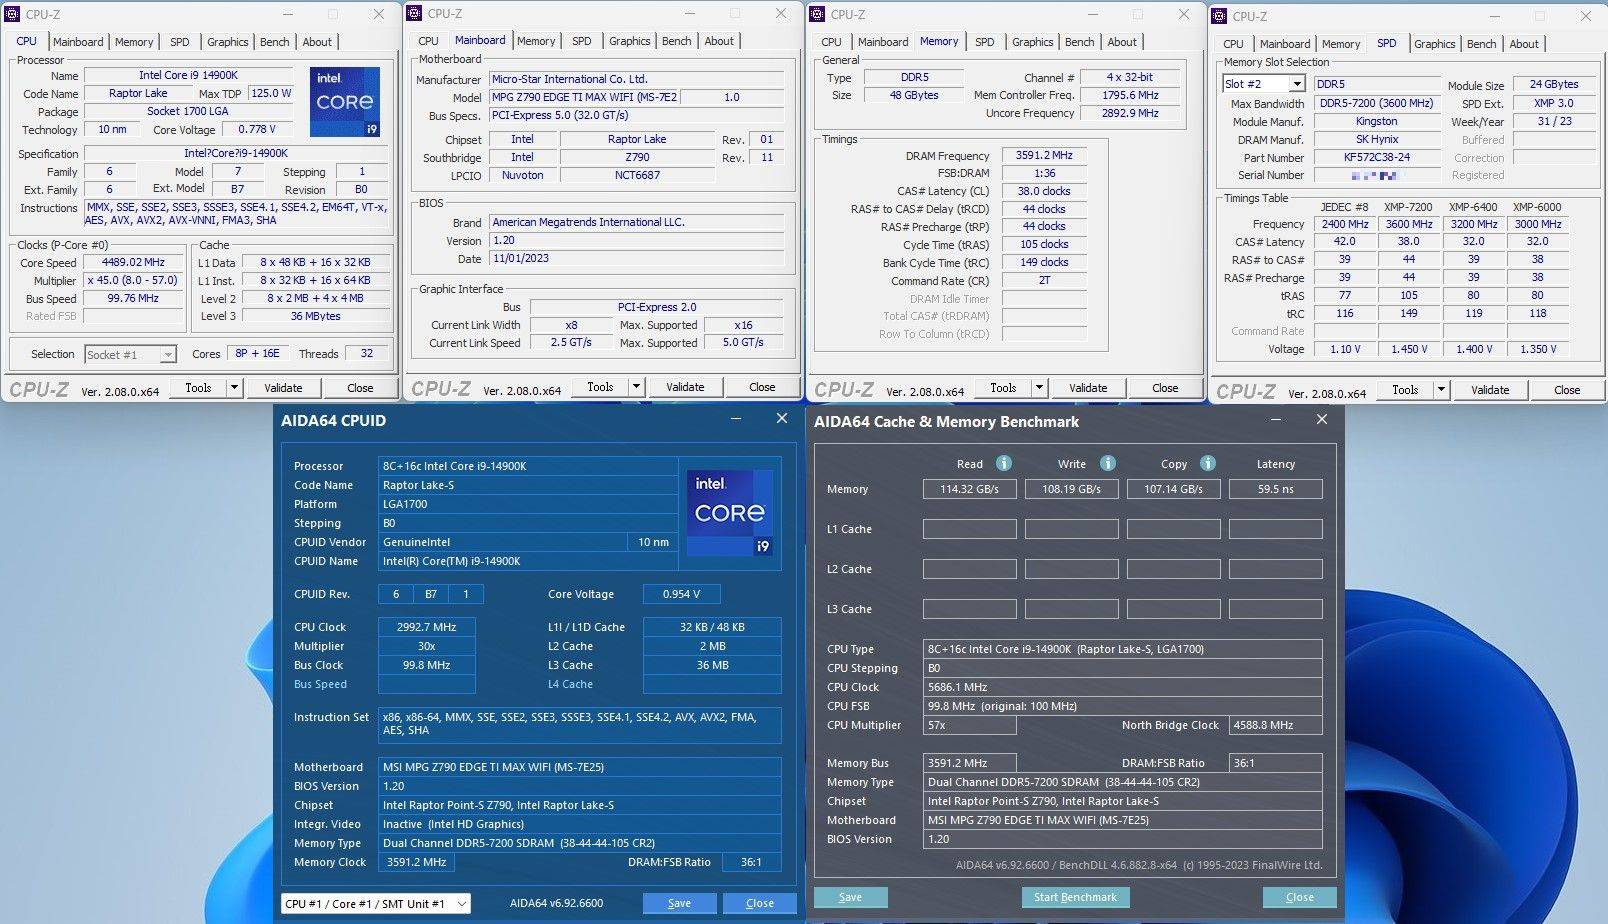
Task: Click the CPU-Z title icon in SPD window
Action: click(1219, 16)
